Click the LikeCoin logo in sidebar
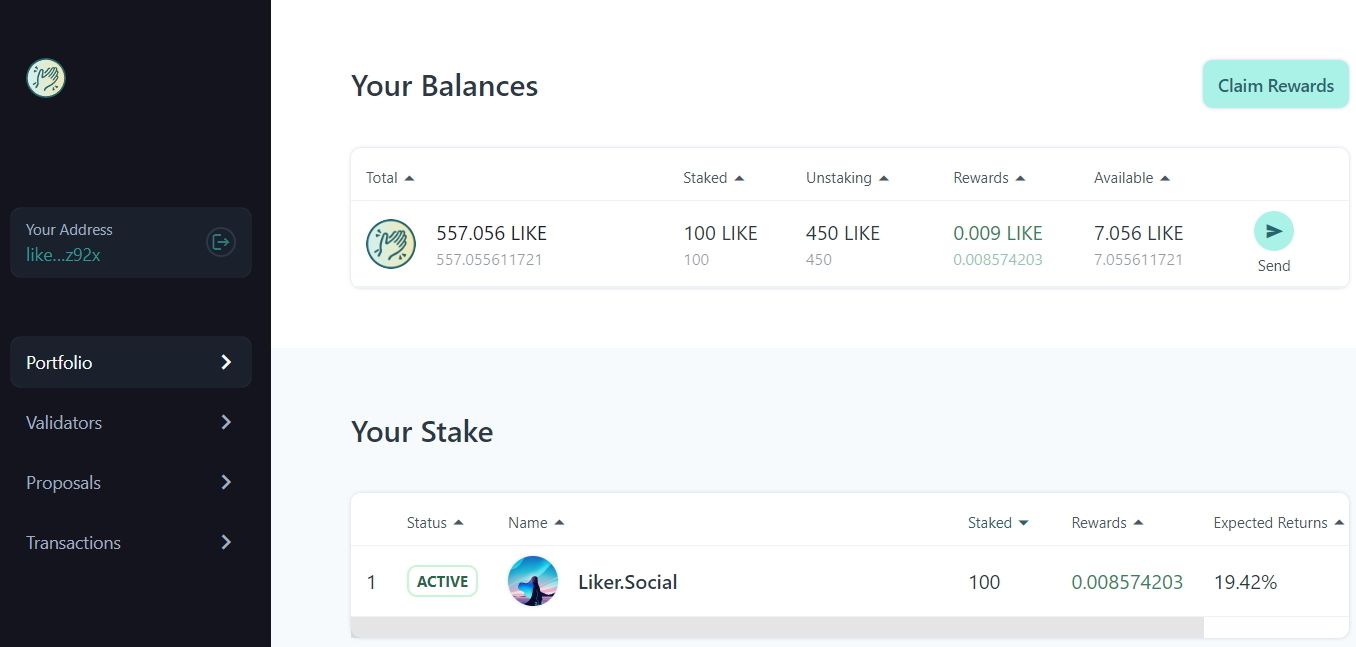The width and height of the screenshot is (1356, 647). point(46,78)
